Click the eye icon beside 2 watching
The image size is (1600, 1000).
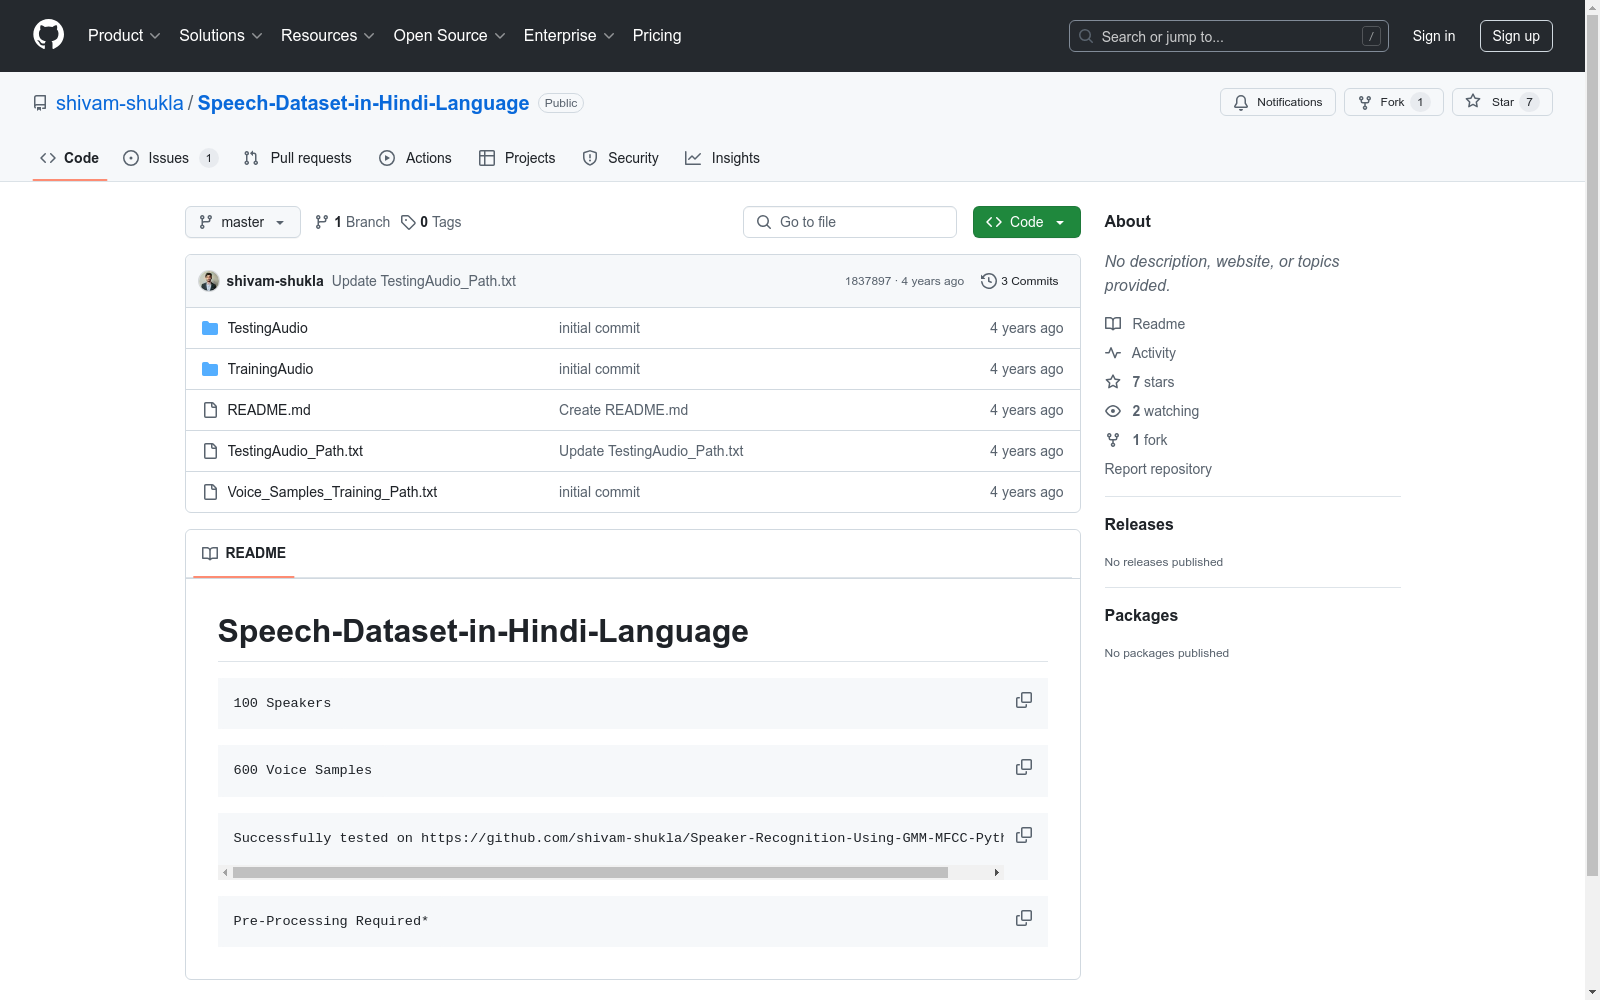pyautogui.click(x=1113, y=411)
